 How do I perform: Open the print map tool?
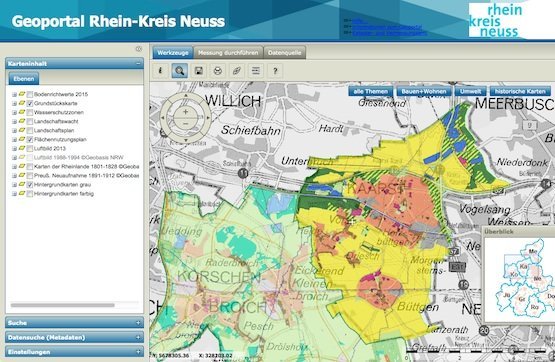218,71
